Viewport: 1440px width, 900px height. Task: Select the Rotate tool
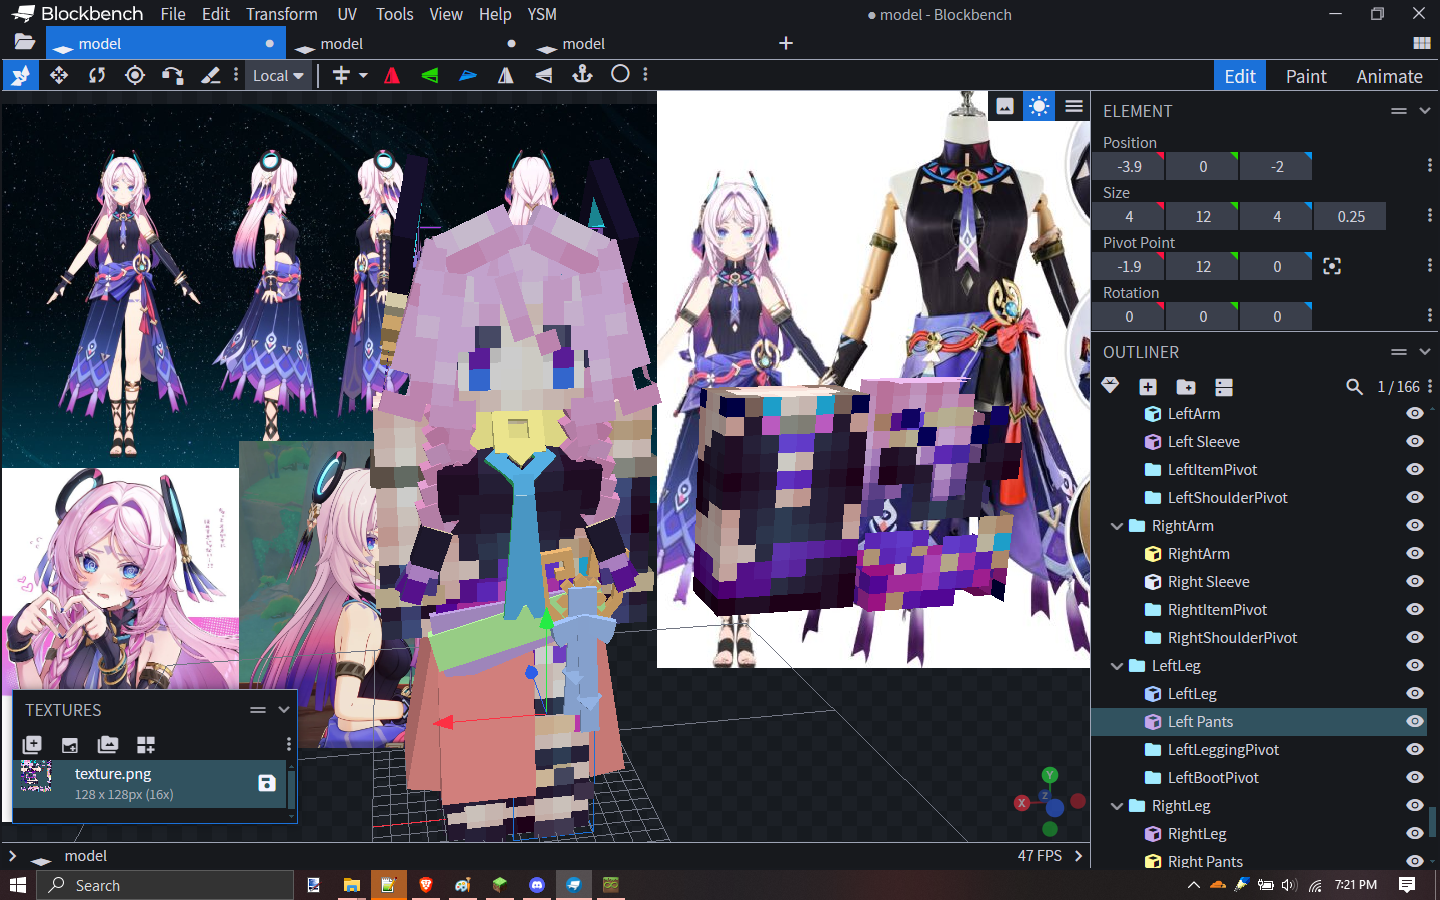[x=97, y=75]
